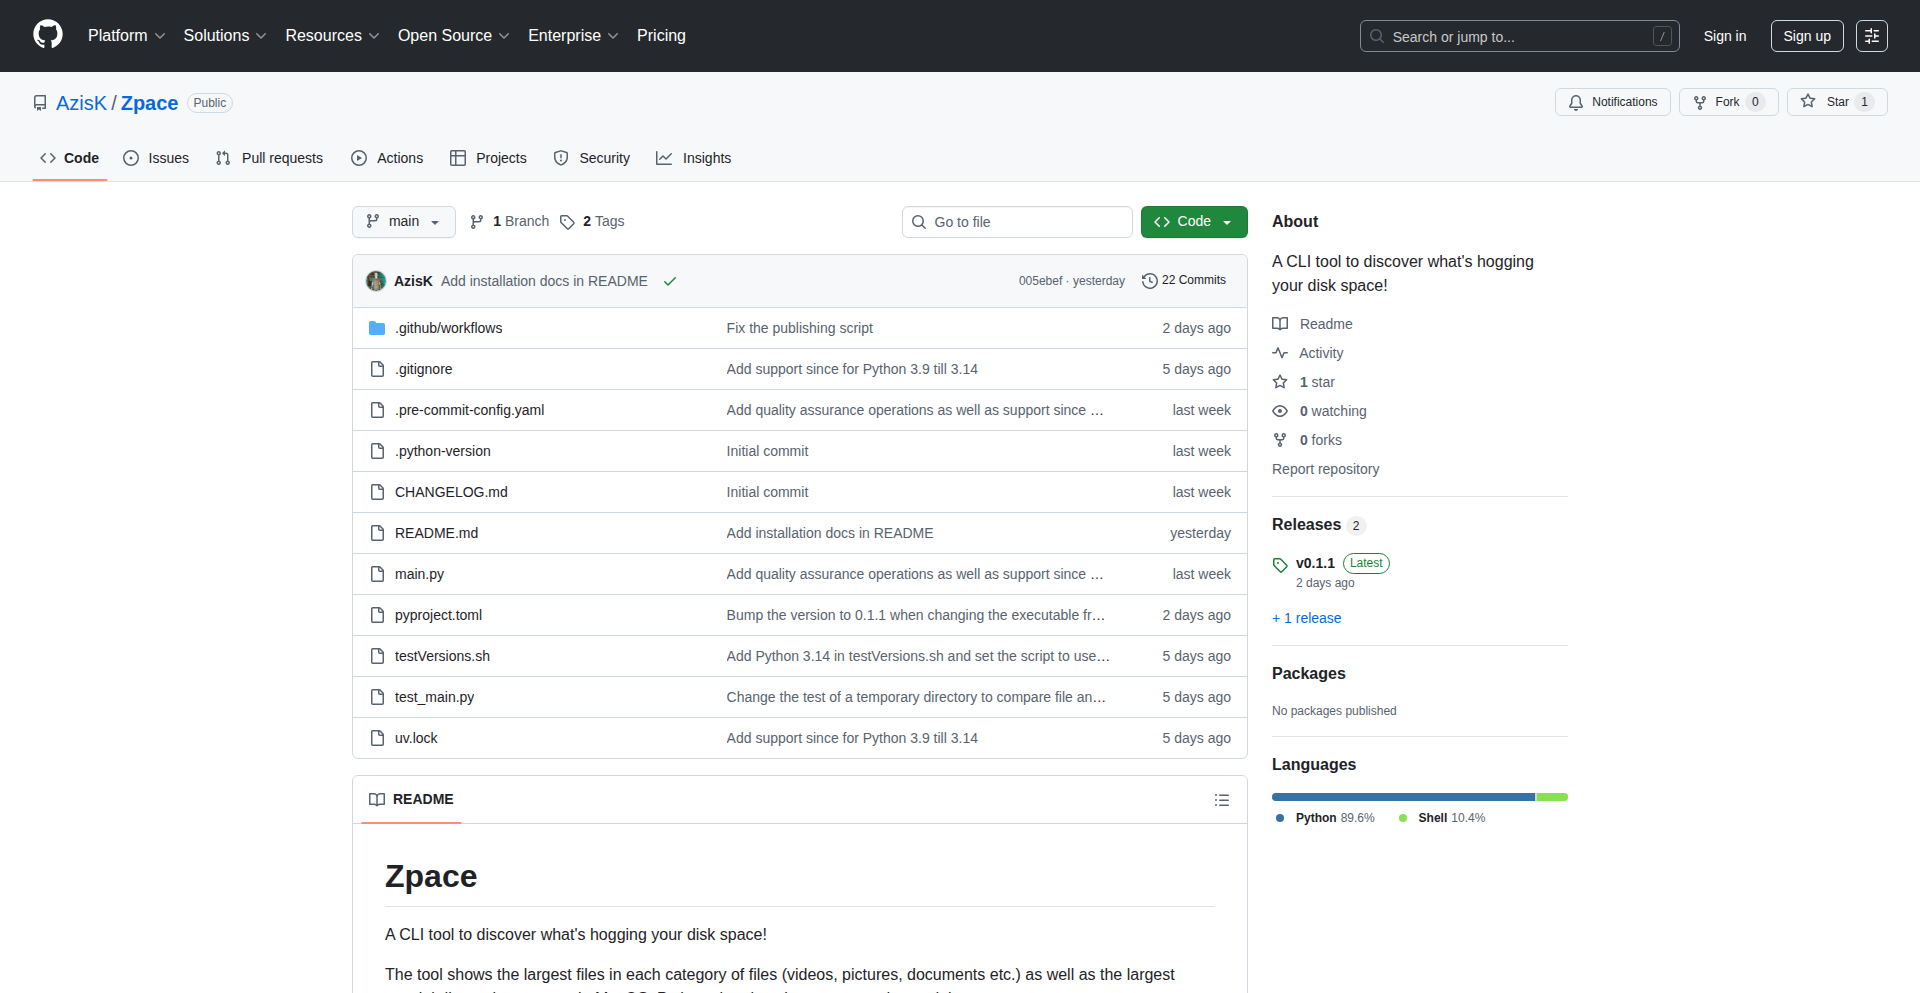Expand the main branch dropdown
Screen dimensions: 1920x993
[x=403, y=222]
